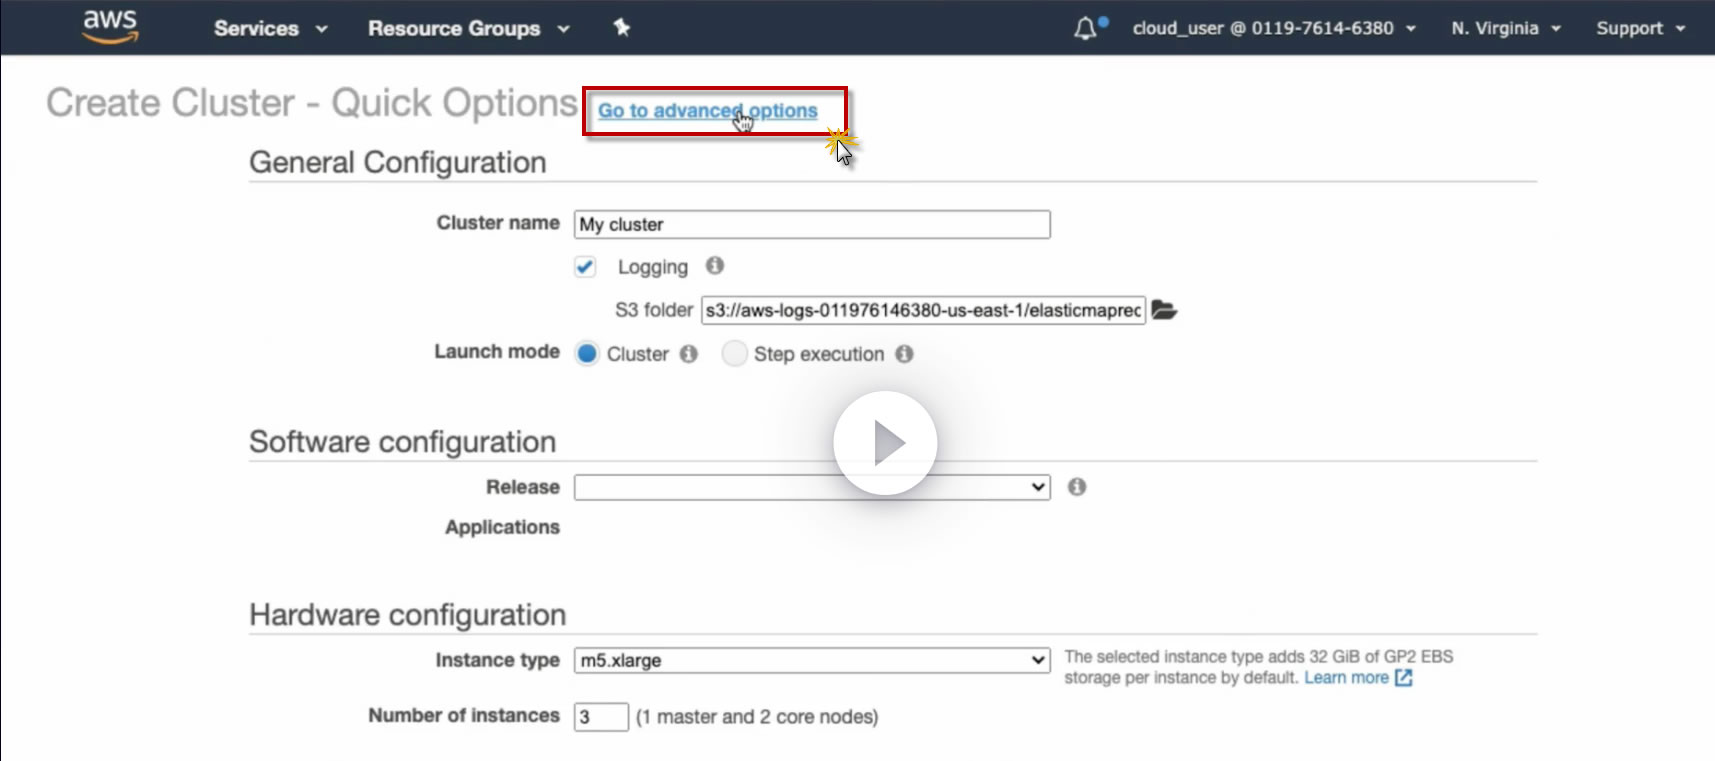Go to advanced options link
This screenshot has width=1715, height=761.
[707, 111]
